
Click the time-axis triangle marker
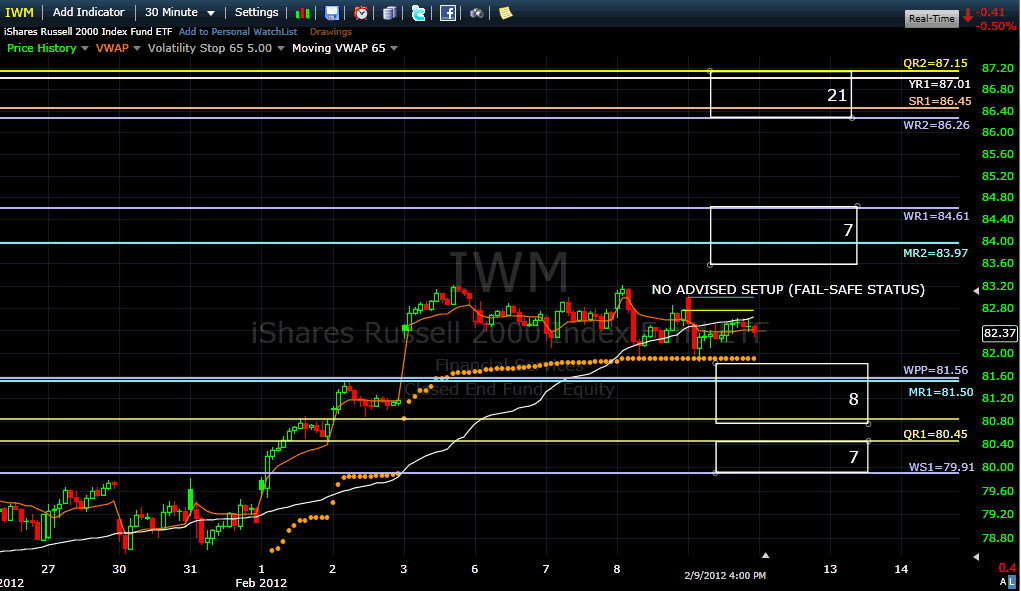tap(766, 555)
